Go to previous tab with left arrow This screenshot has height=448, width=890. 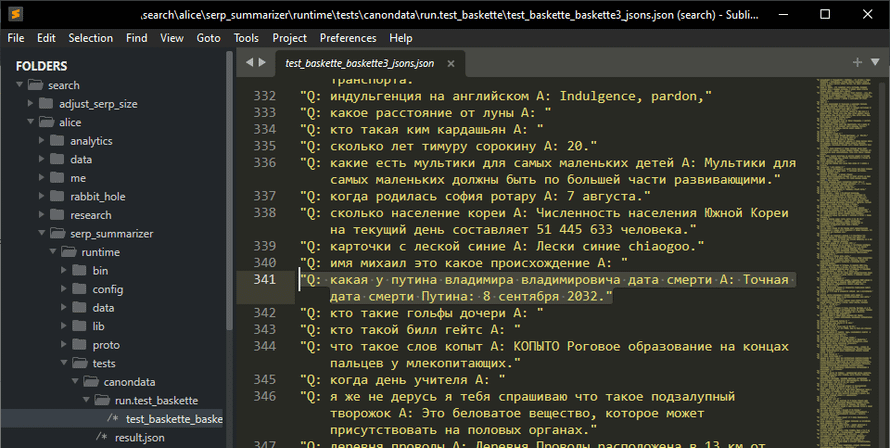pyautogui.click(x=249, y=62)
